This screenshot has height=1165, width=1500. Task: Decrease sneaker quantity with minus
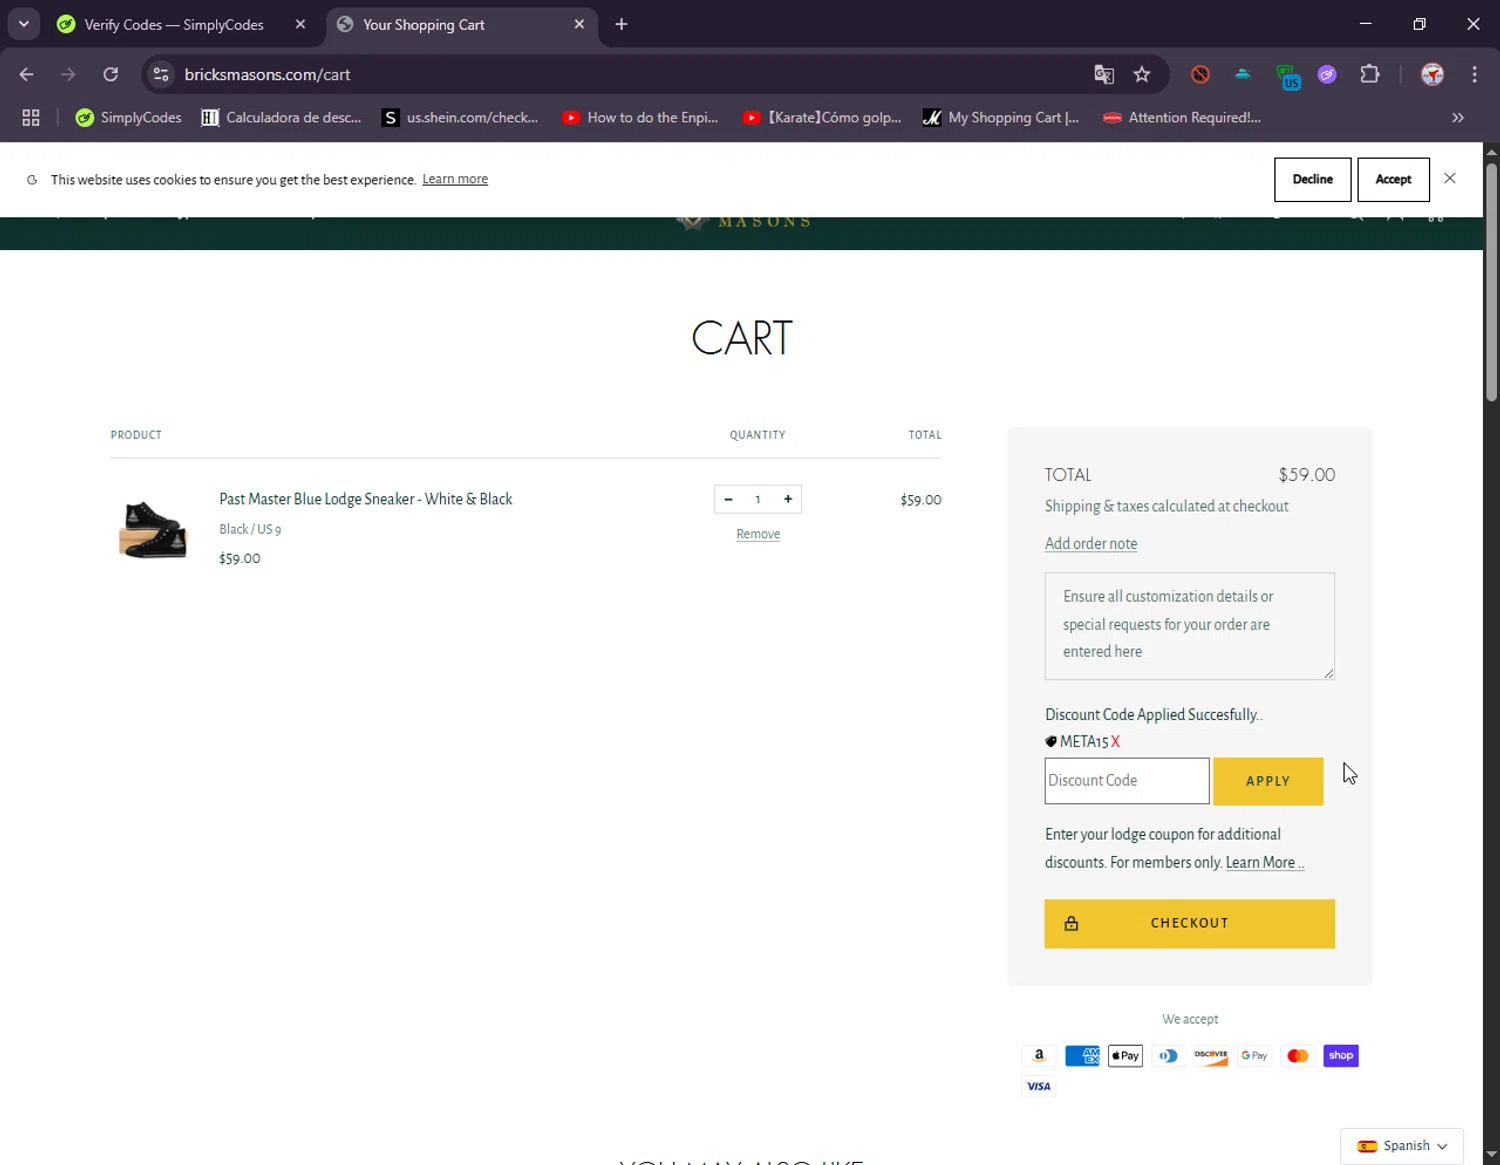click(x=728, y=499)
